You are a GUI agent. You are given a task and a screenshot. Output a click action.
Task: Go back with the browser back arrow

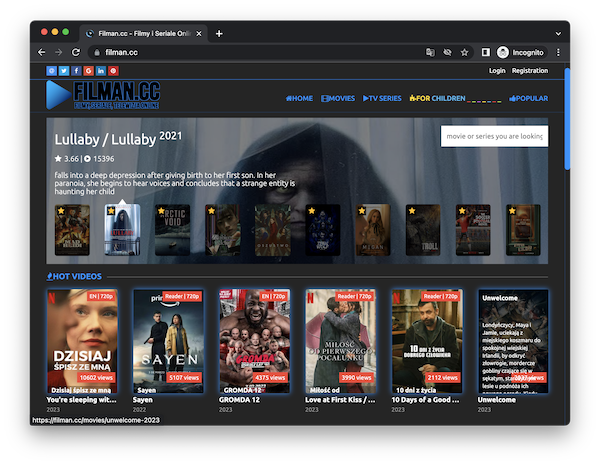click(42, 52)
